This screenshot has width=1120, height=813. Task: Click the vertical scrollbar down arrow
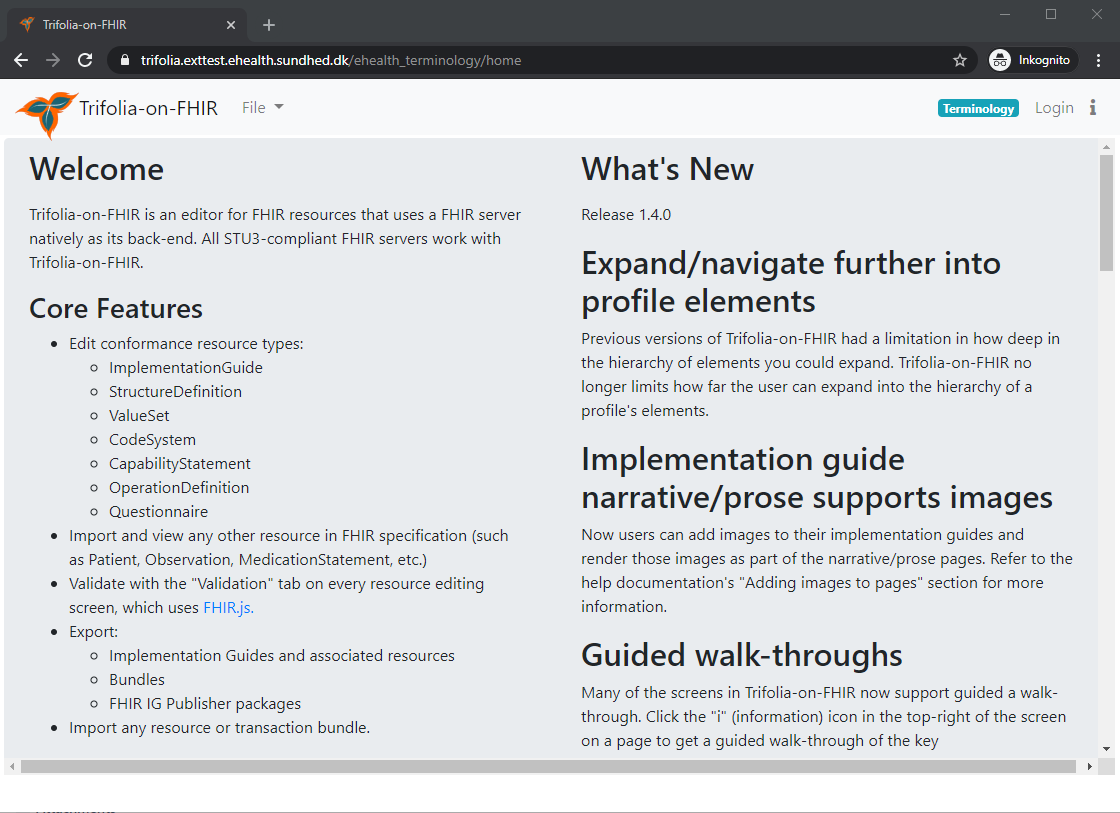(x=1106, y=749)
